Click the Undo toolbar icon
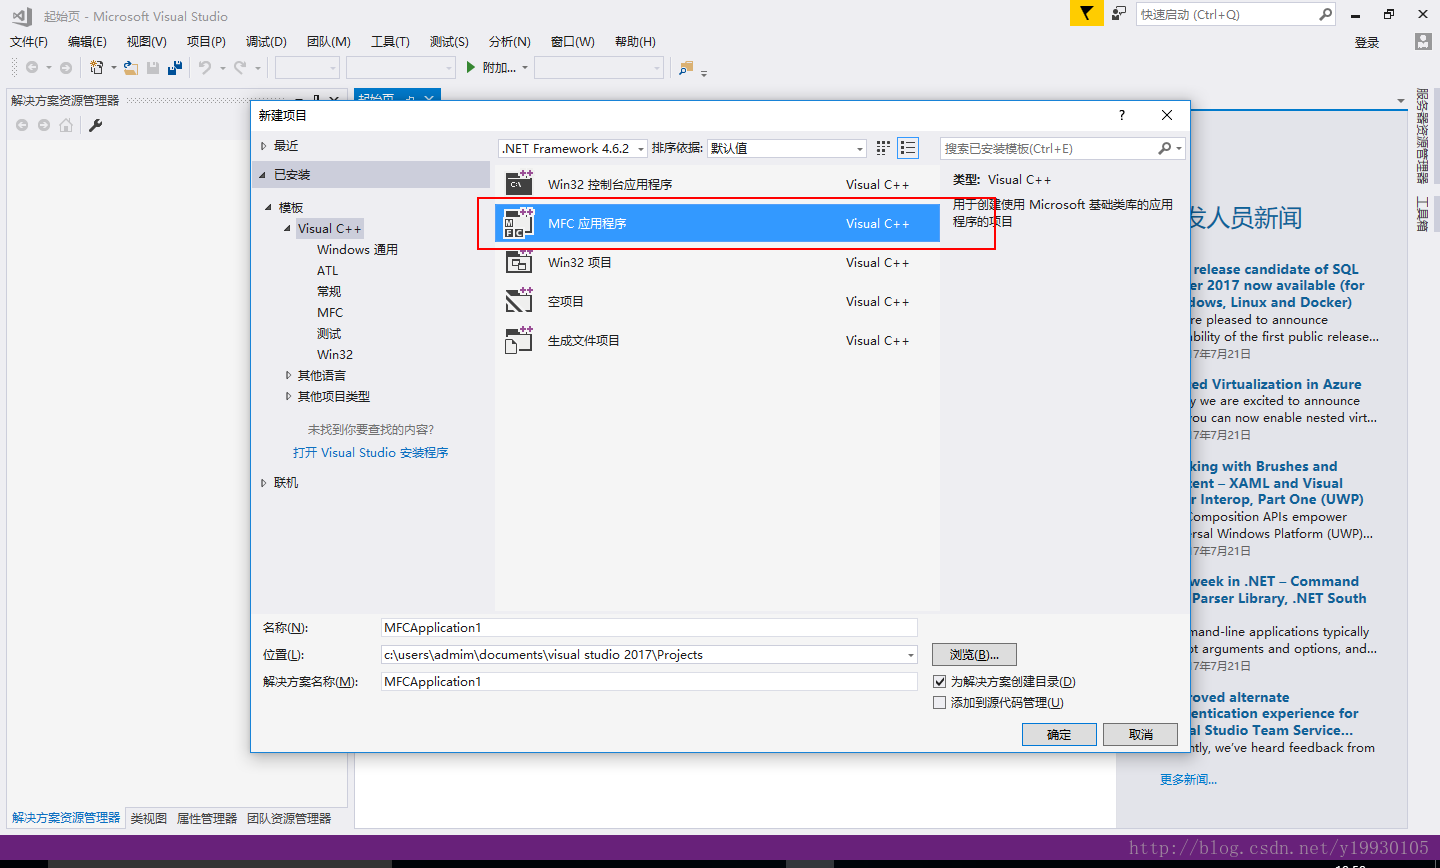Image resolution: width=1440 pixels, height=868 pixels. point(204,68)
